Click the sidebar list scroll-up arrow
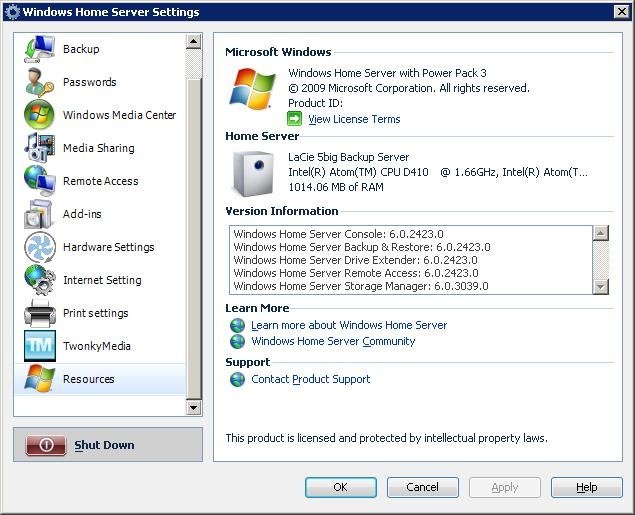The width and height of the screenshot is (635, 515). (194, 41)
